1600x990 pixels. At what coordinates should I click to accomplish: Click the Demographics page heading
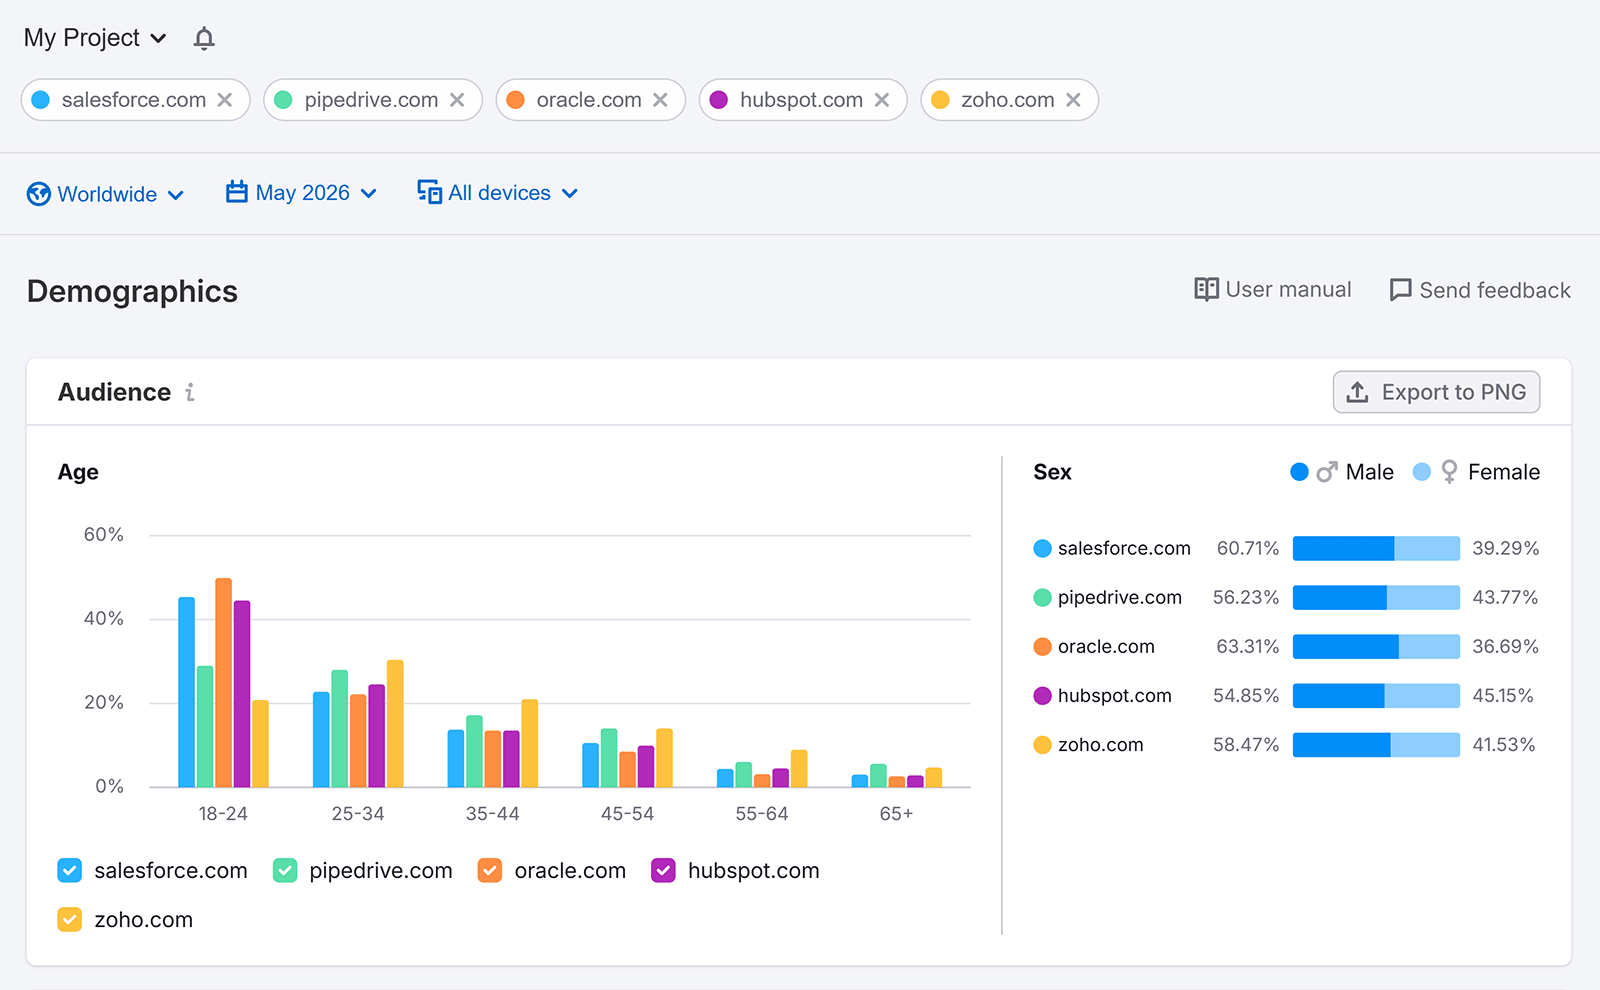pyautogui.click(x=132, y=291)
